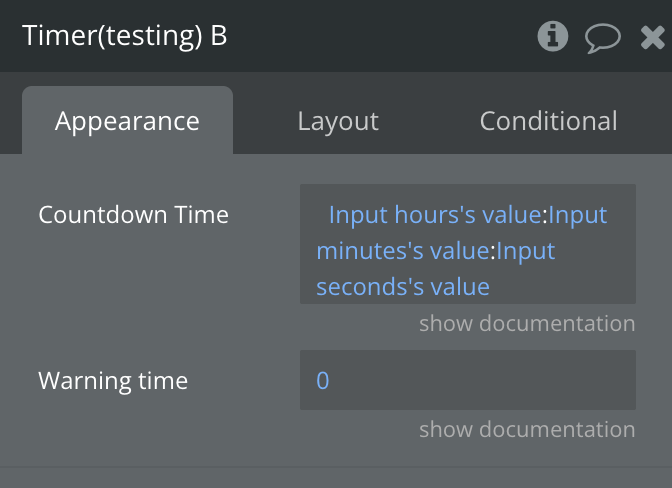Edit the Input seconds's value expression
Viewport: 672px width, 488px height.
(x=403, y=287)
